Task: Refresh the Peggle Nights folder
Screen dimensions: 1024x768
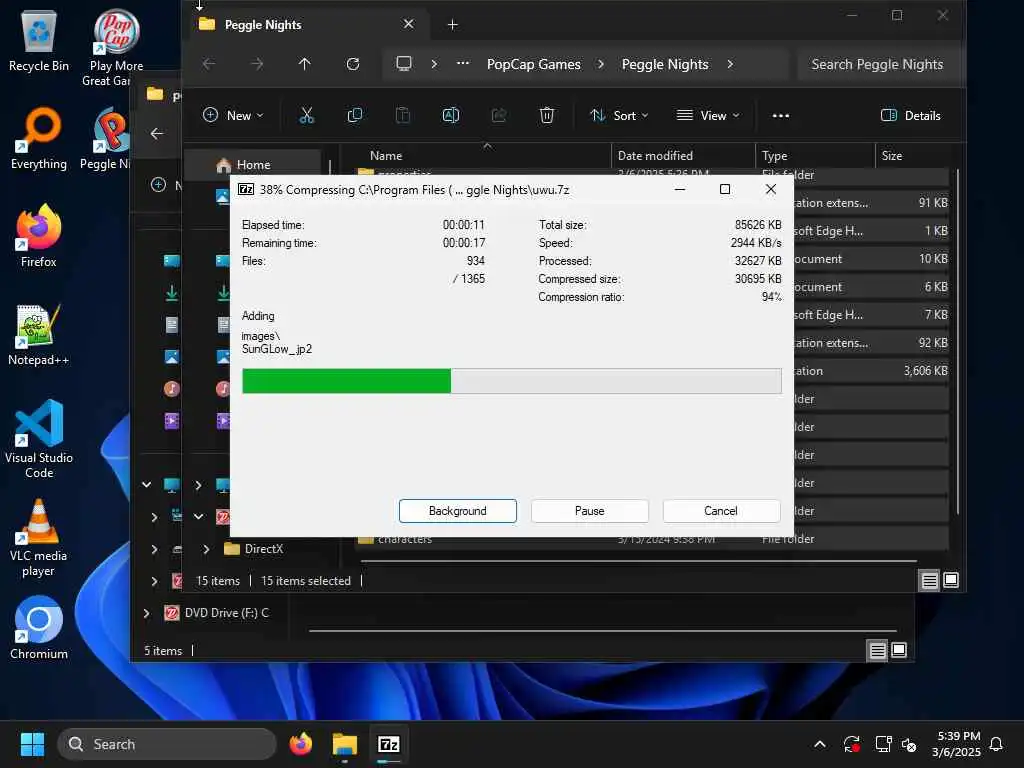Action: [x=353, y=64]
